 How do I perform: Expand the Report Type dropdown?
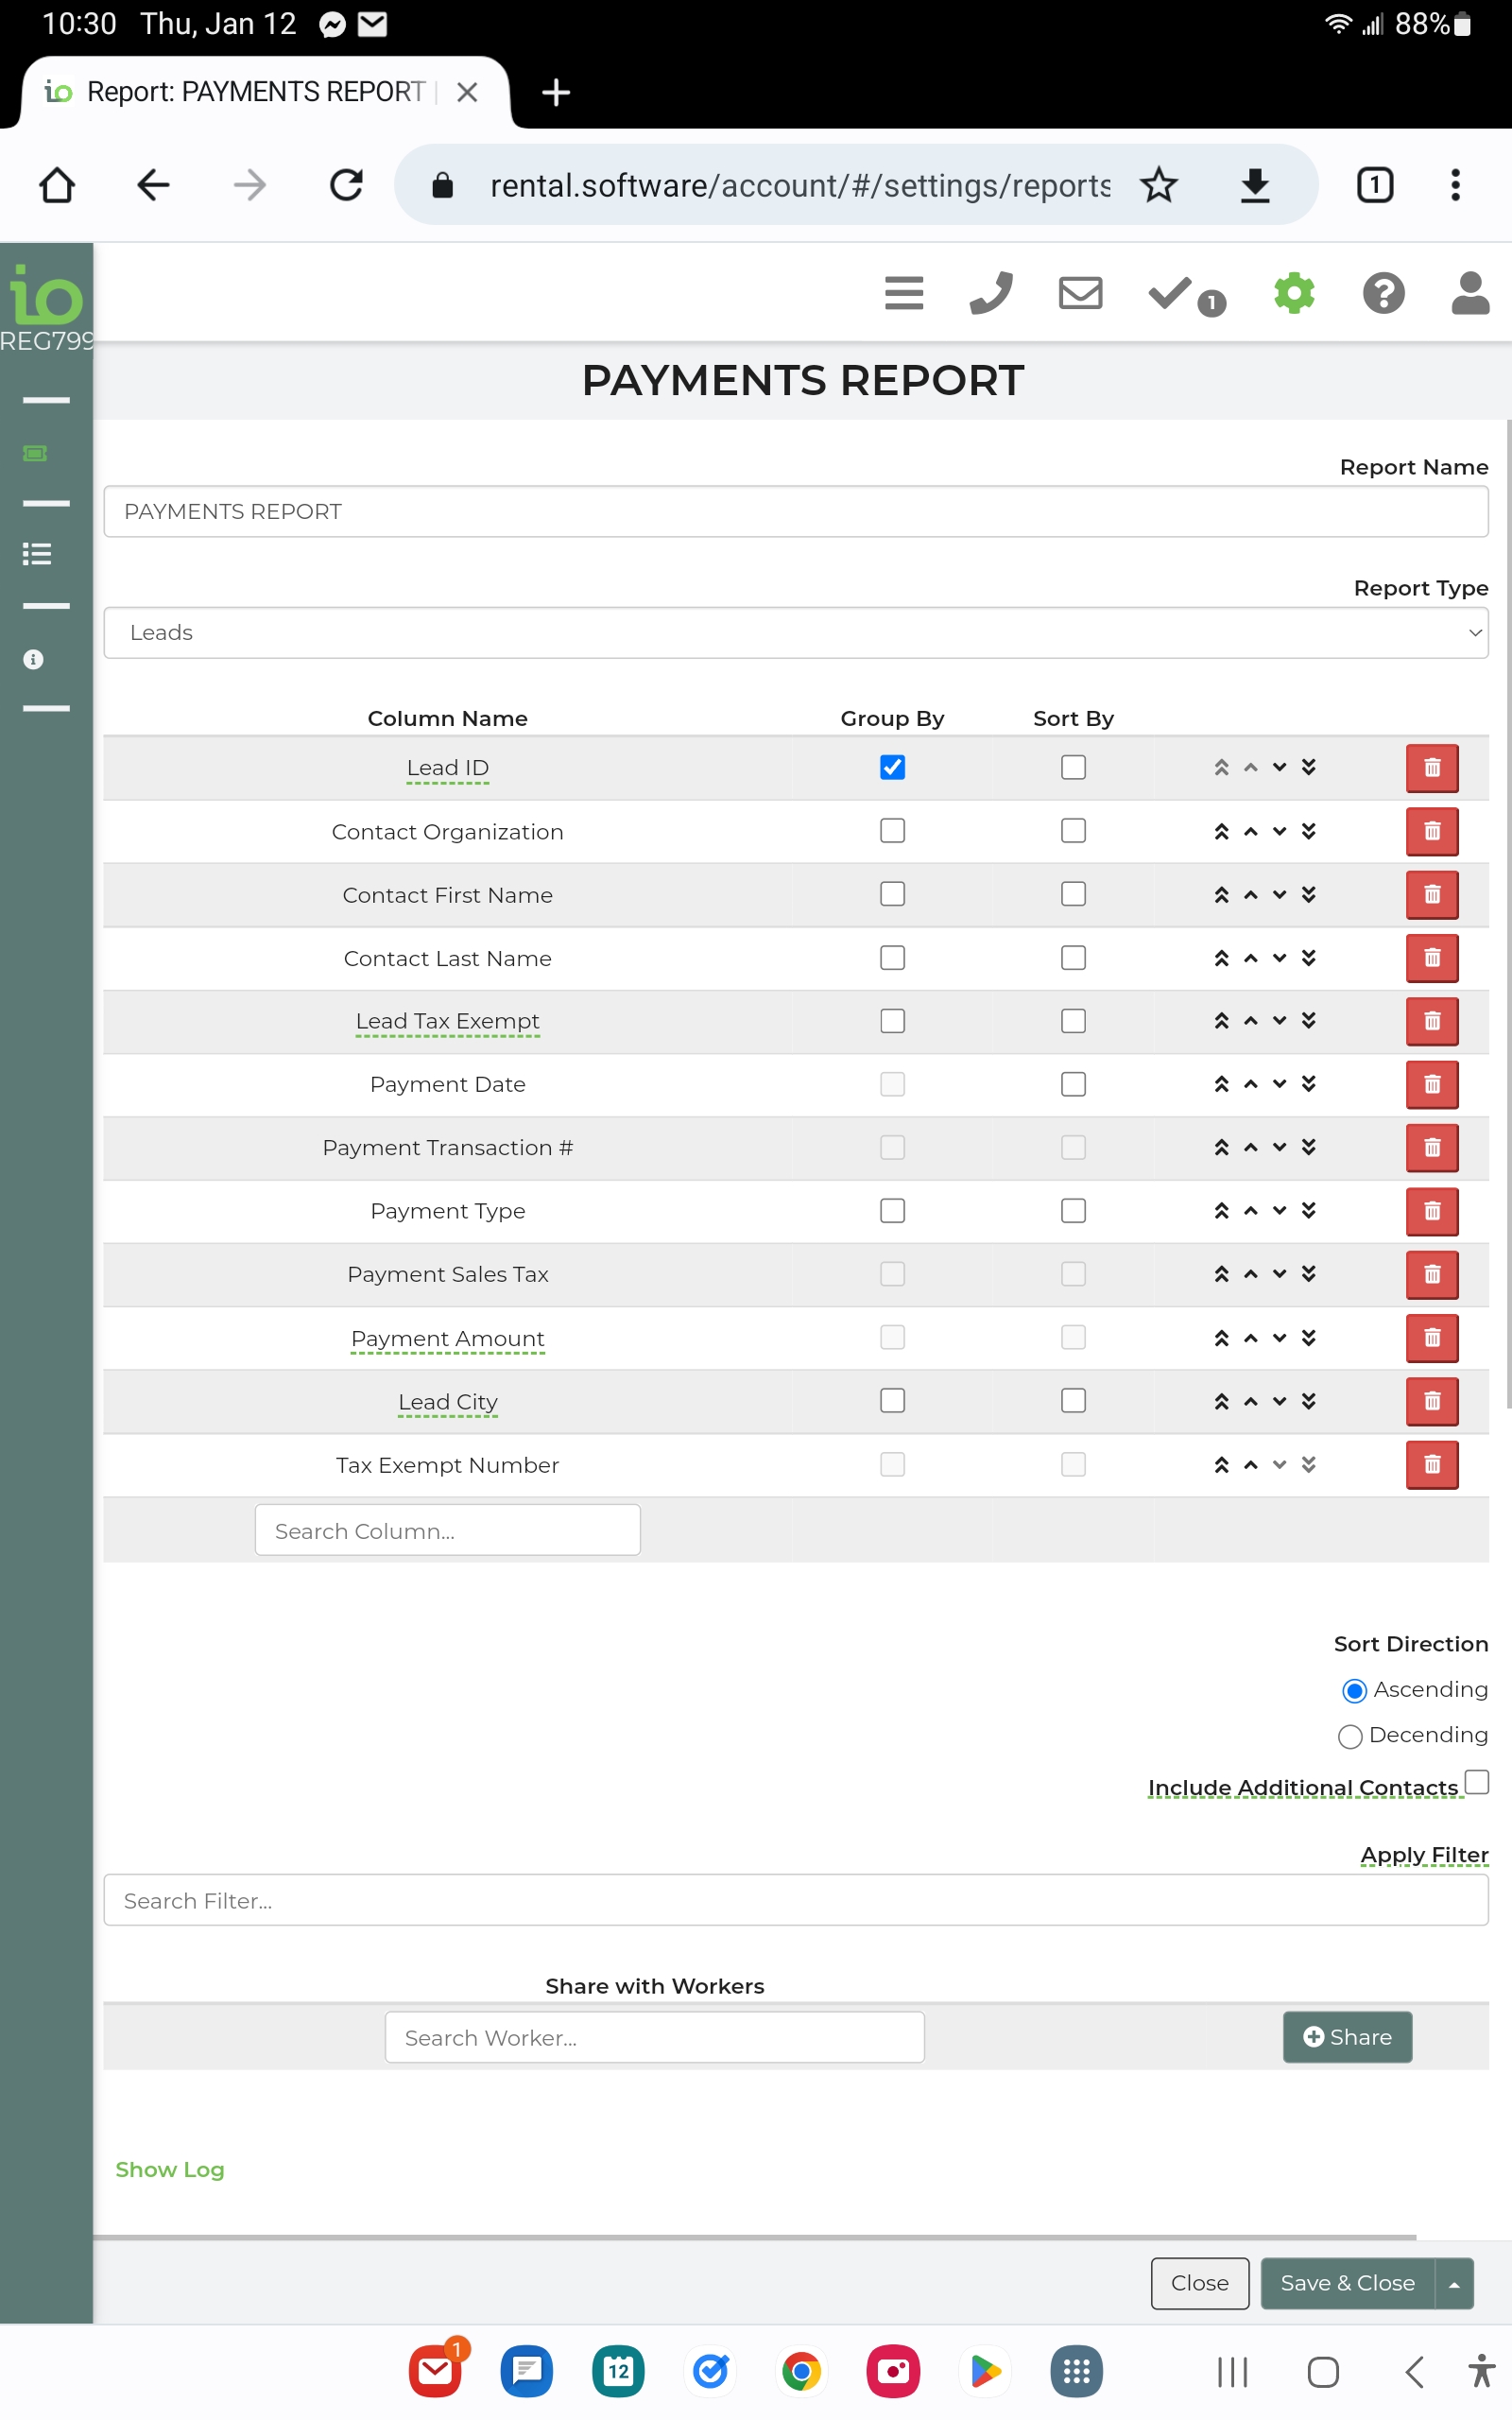tap(795, 633)
